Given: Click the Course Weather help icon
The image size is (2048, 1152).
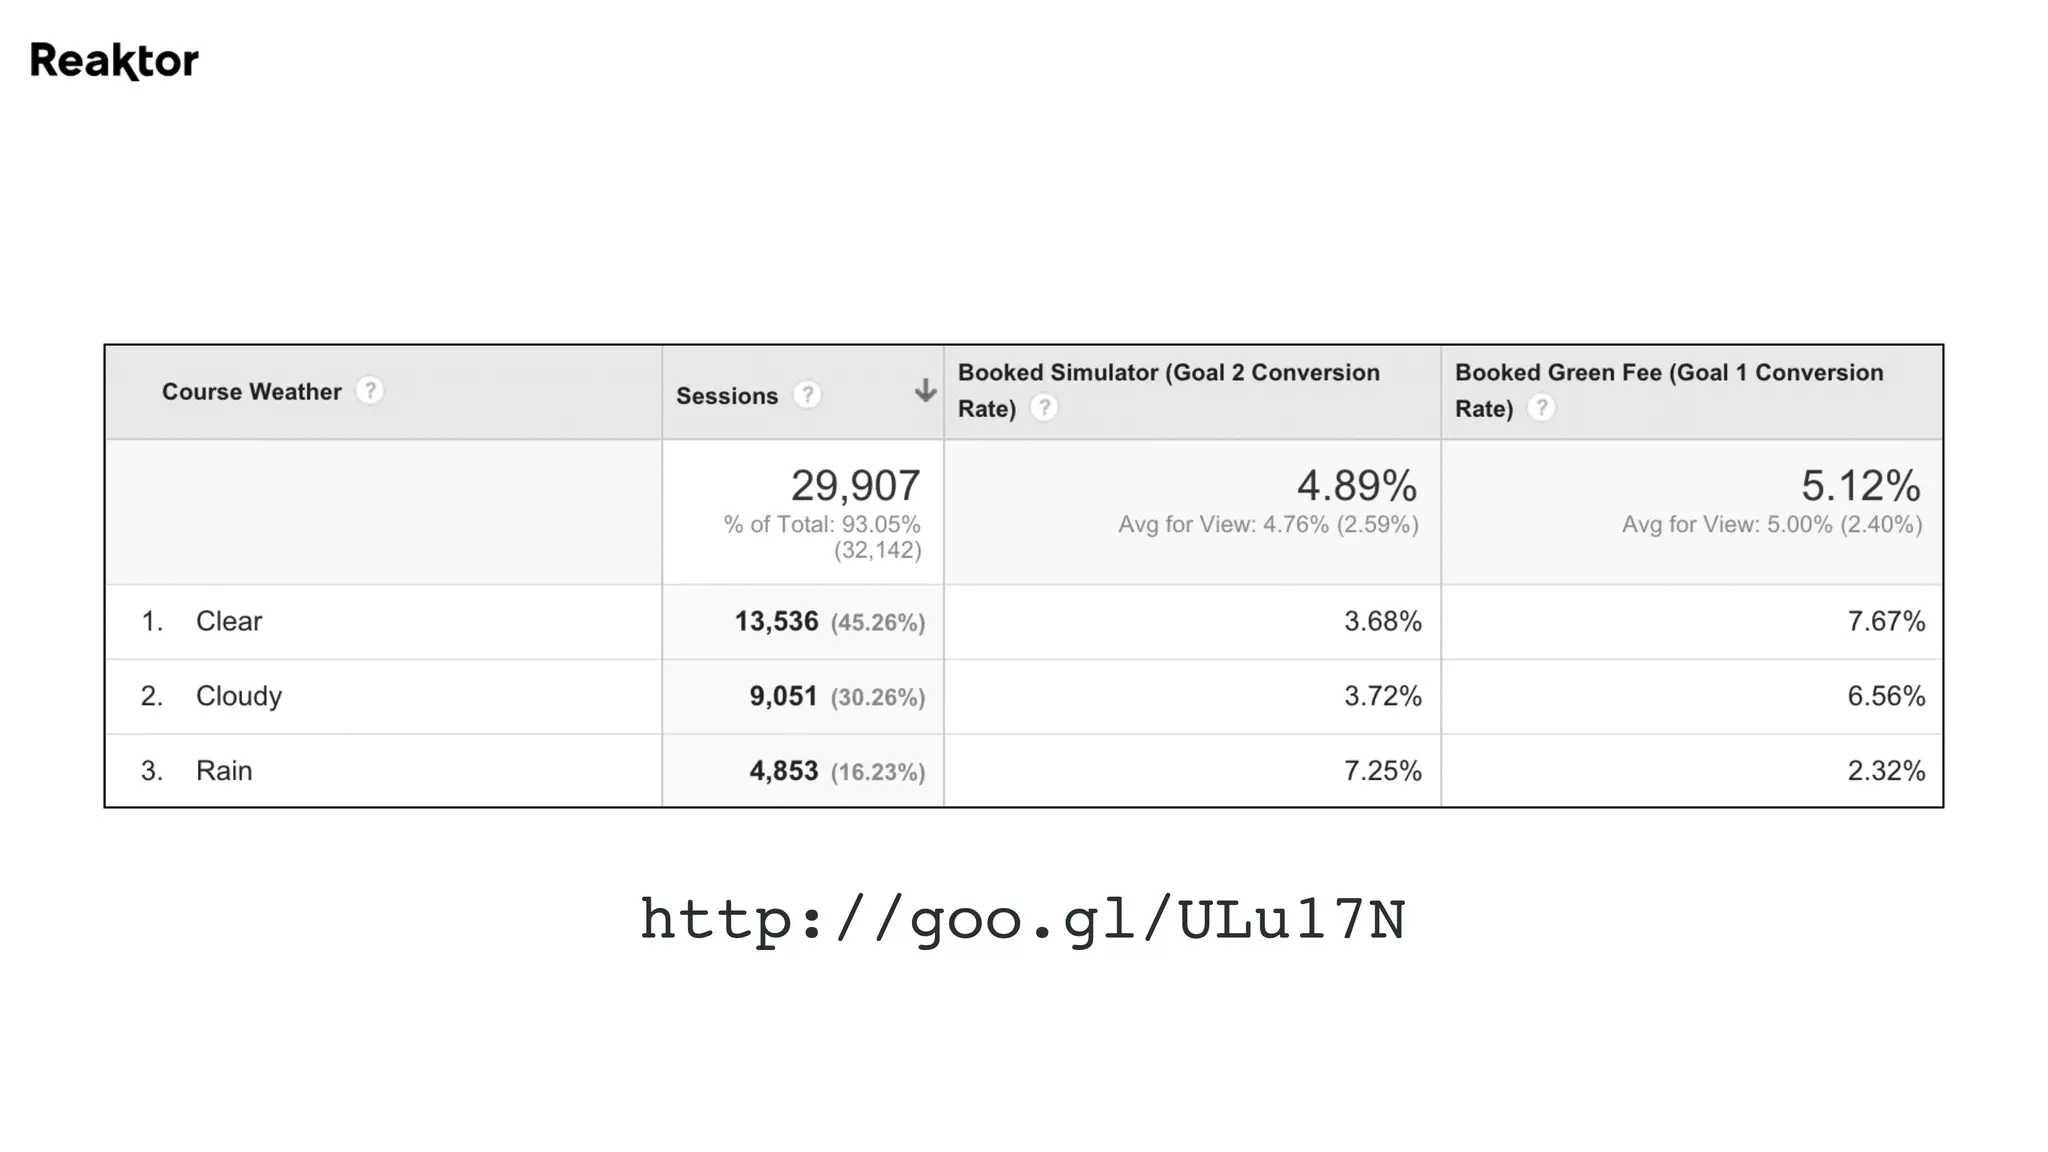Looking at the screenshot, I should (370, 391).
